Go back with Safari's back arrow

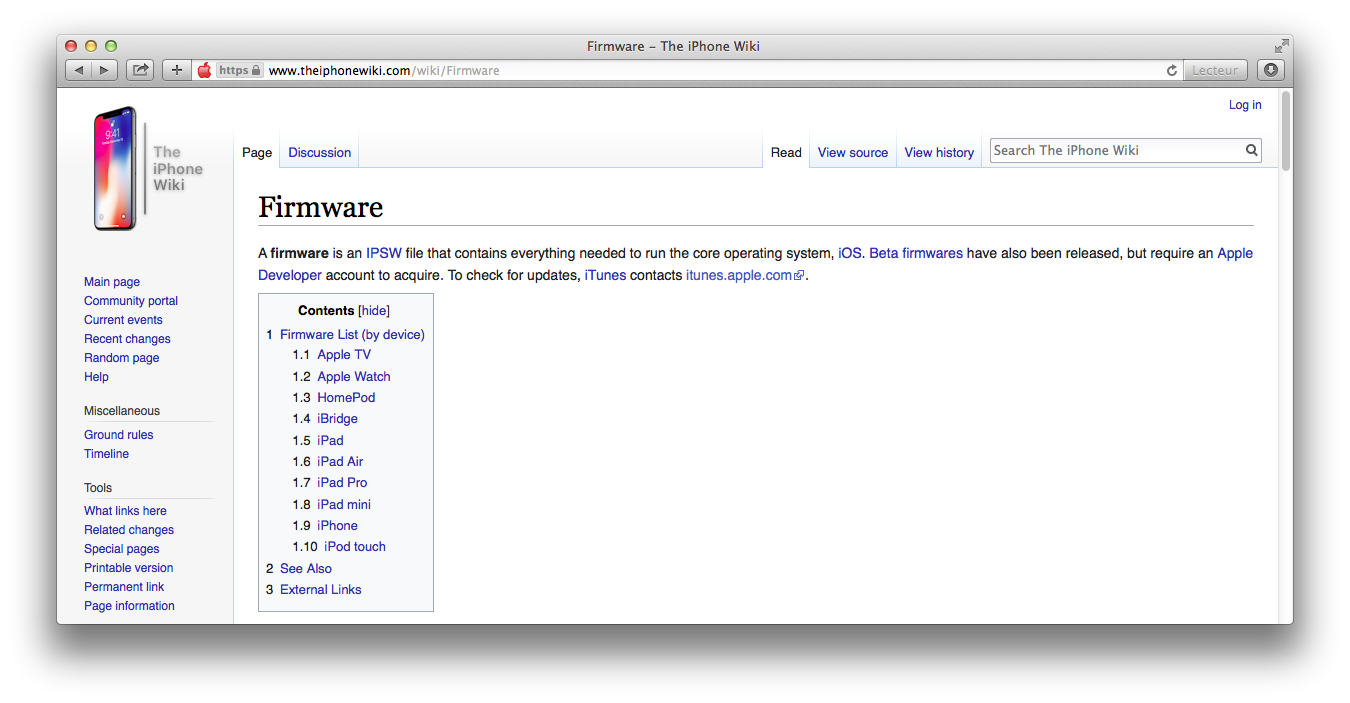(79, 70)
